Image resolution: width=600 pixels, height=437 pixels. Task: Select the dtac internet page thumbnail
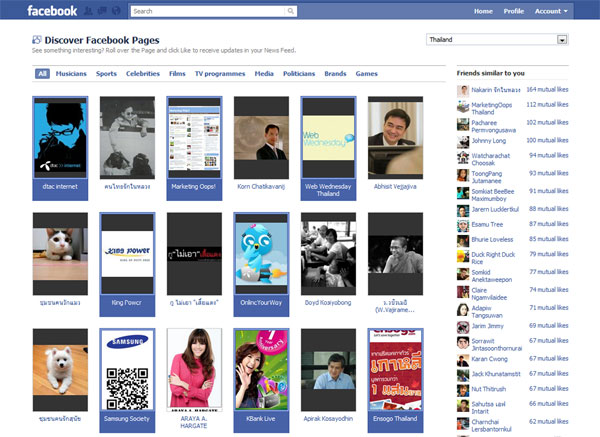(60, 138)
